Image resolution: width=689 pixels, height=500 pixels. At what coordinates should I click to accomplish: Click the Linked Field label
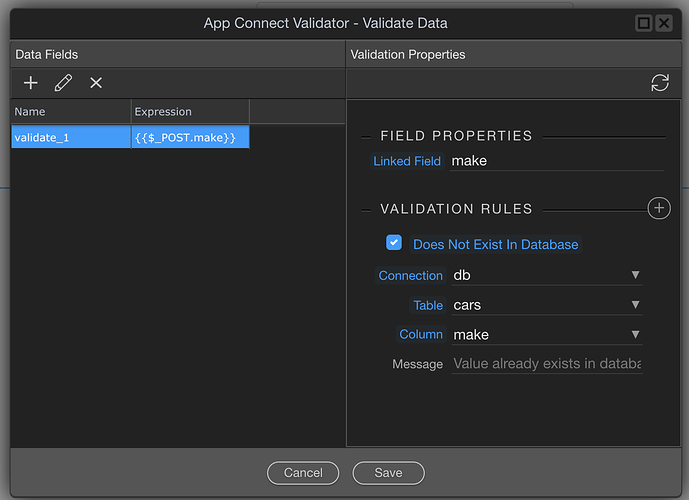tap(407, 161)
